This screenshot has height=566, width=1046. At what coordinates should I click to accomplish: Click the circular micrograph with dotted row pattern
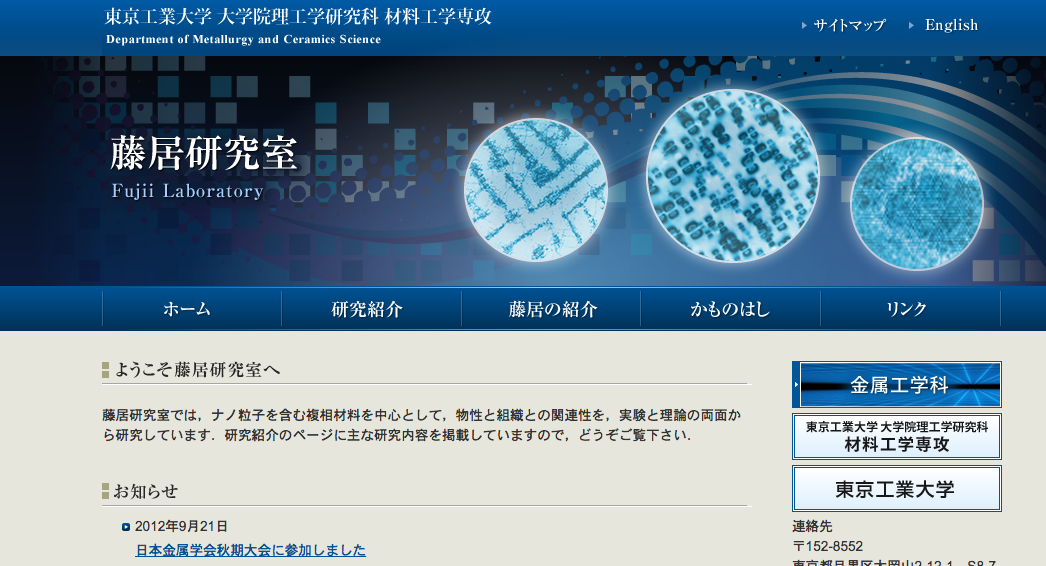click(x=732, y=176)
